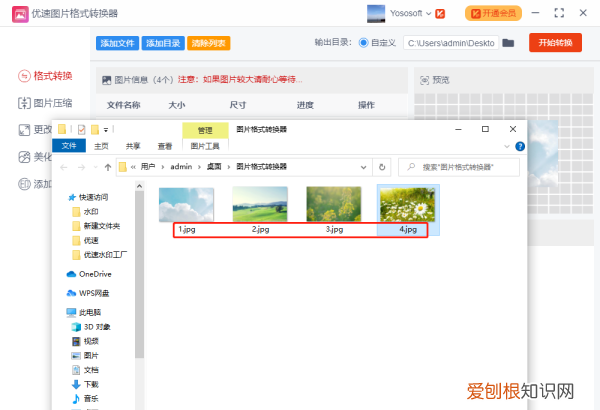Click the new folder quick access icon
This screenshot has width=600, height=410.
(x=95, y=130)
